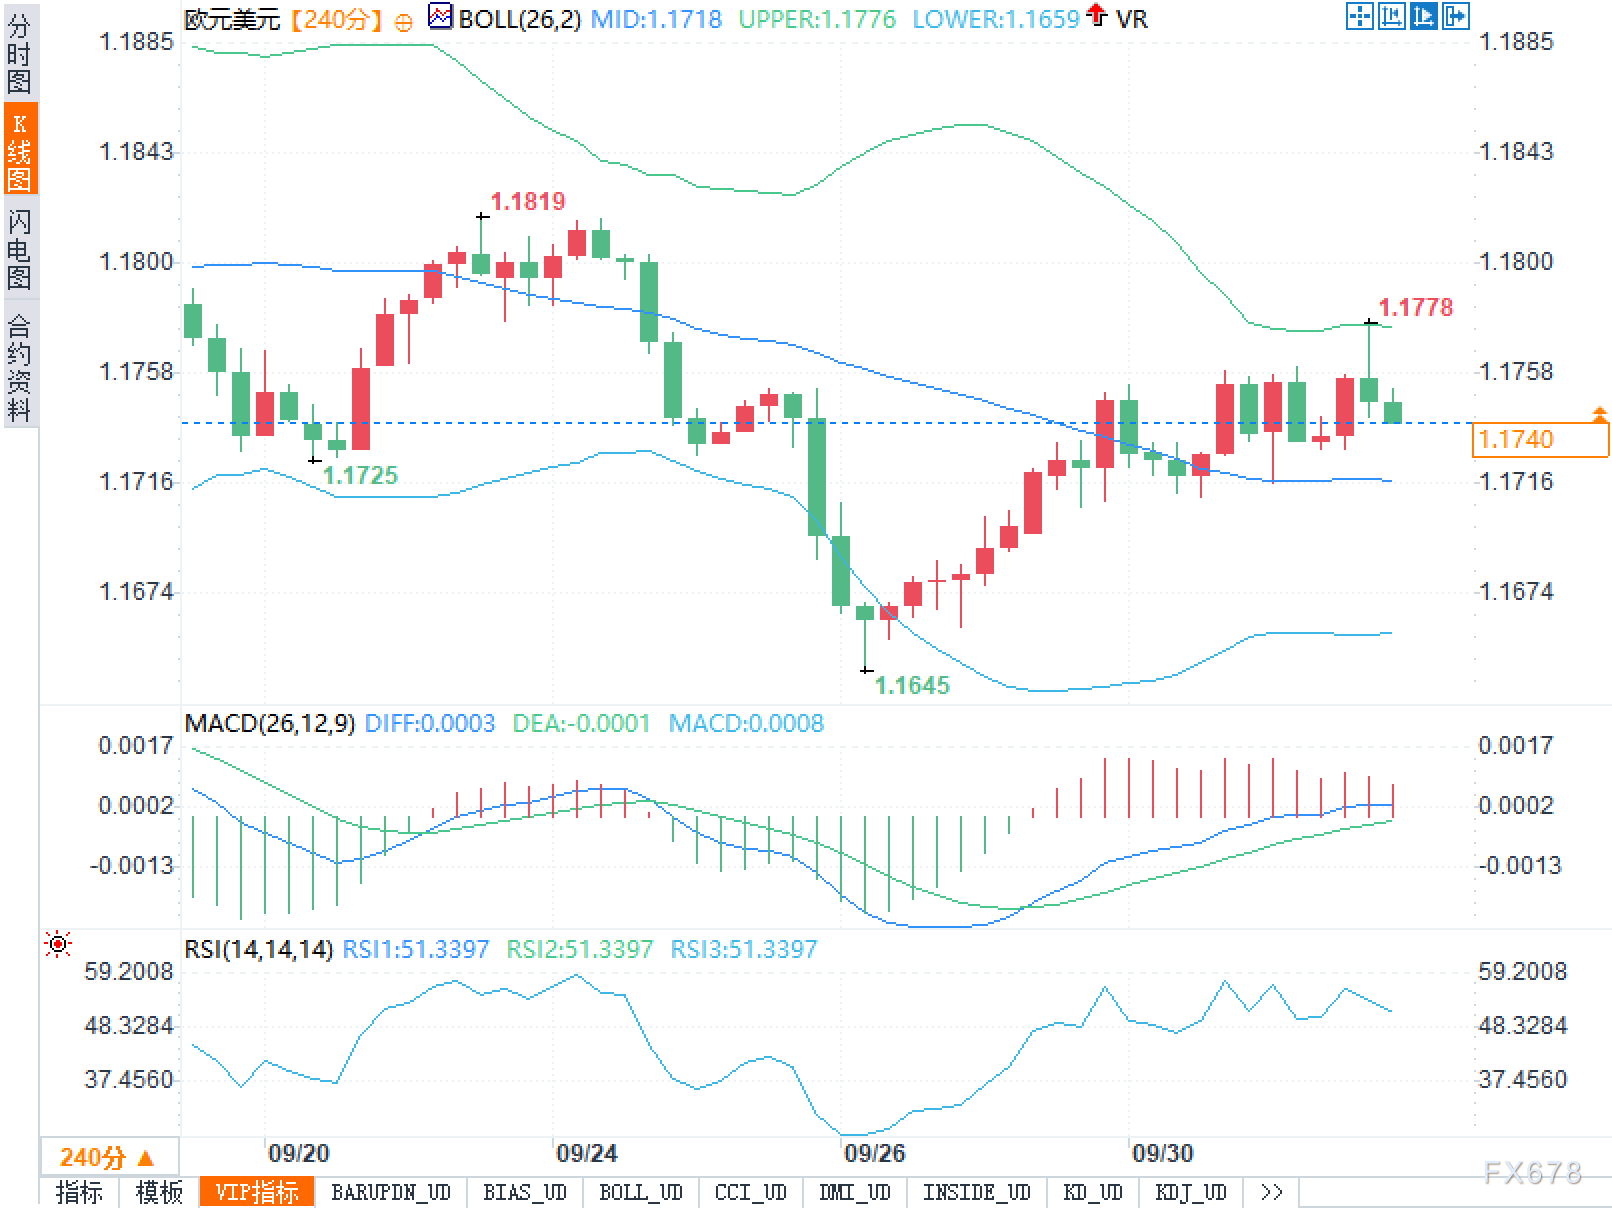Expand more indicators with the >> arrow
This screenshot has width=1612, height=1208.
pos(1271,1192)
